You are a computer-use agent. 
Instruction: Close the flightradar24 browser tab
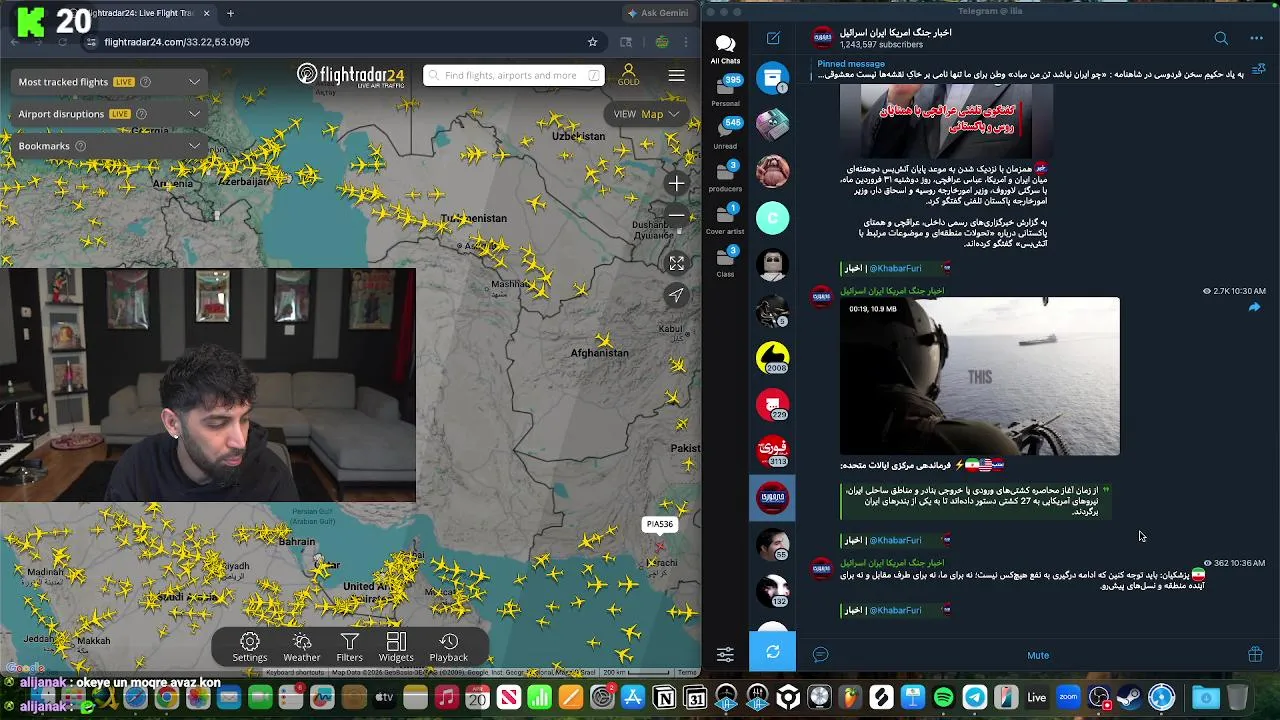pos(206,13)
